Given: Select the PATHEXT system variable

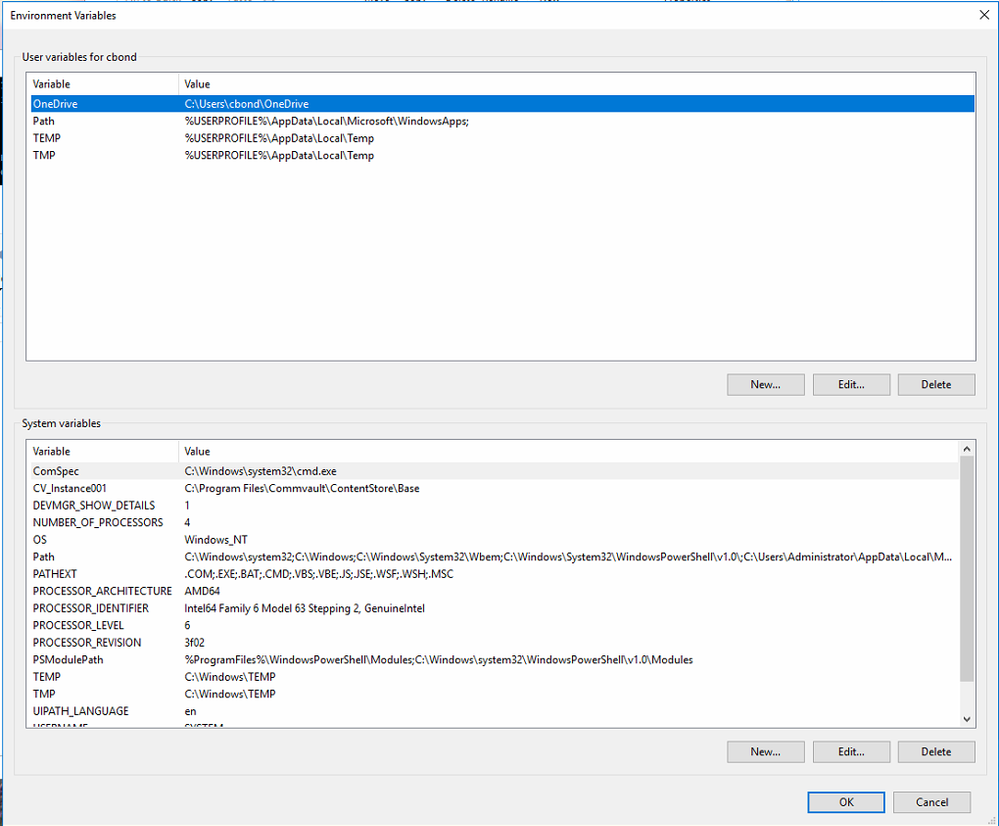Looking at the screenshot, I should tap(494, 574).
